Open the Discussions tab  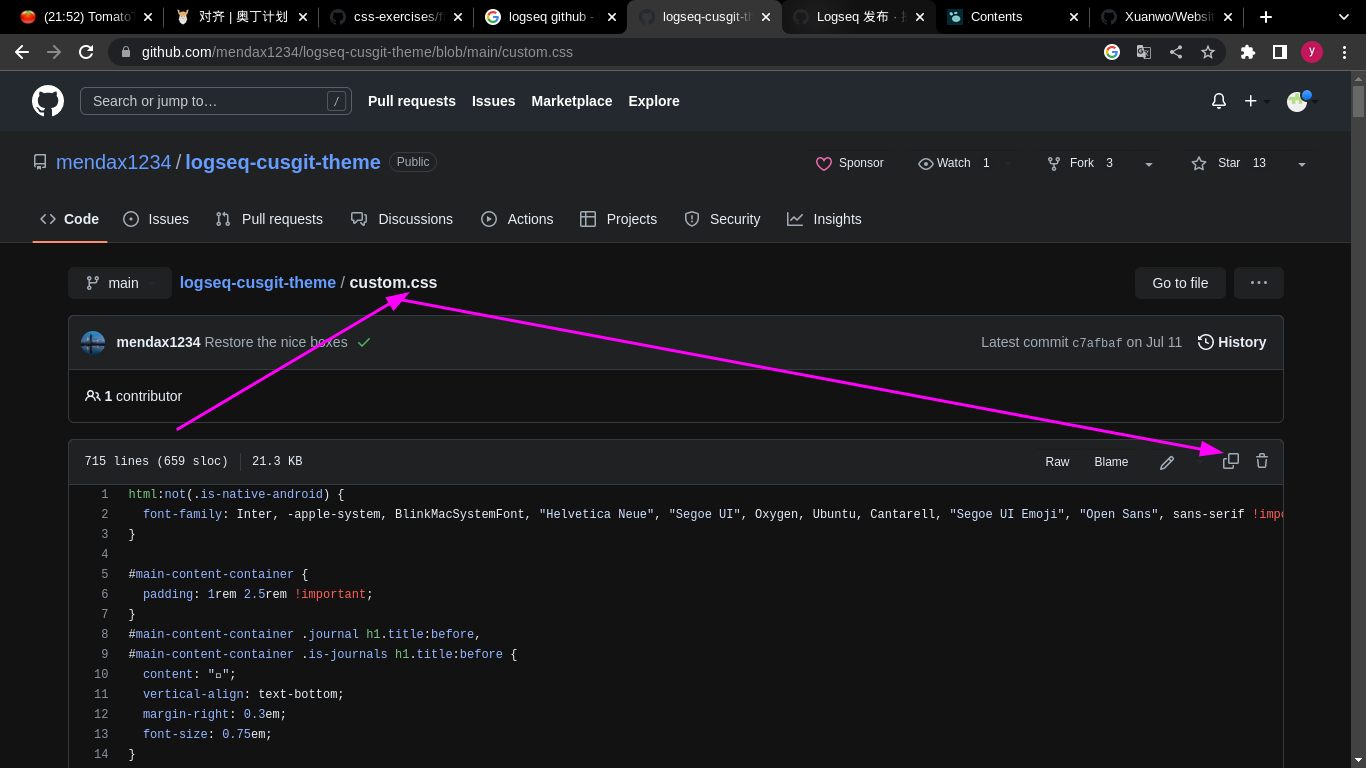pos(402,219)
